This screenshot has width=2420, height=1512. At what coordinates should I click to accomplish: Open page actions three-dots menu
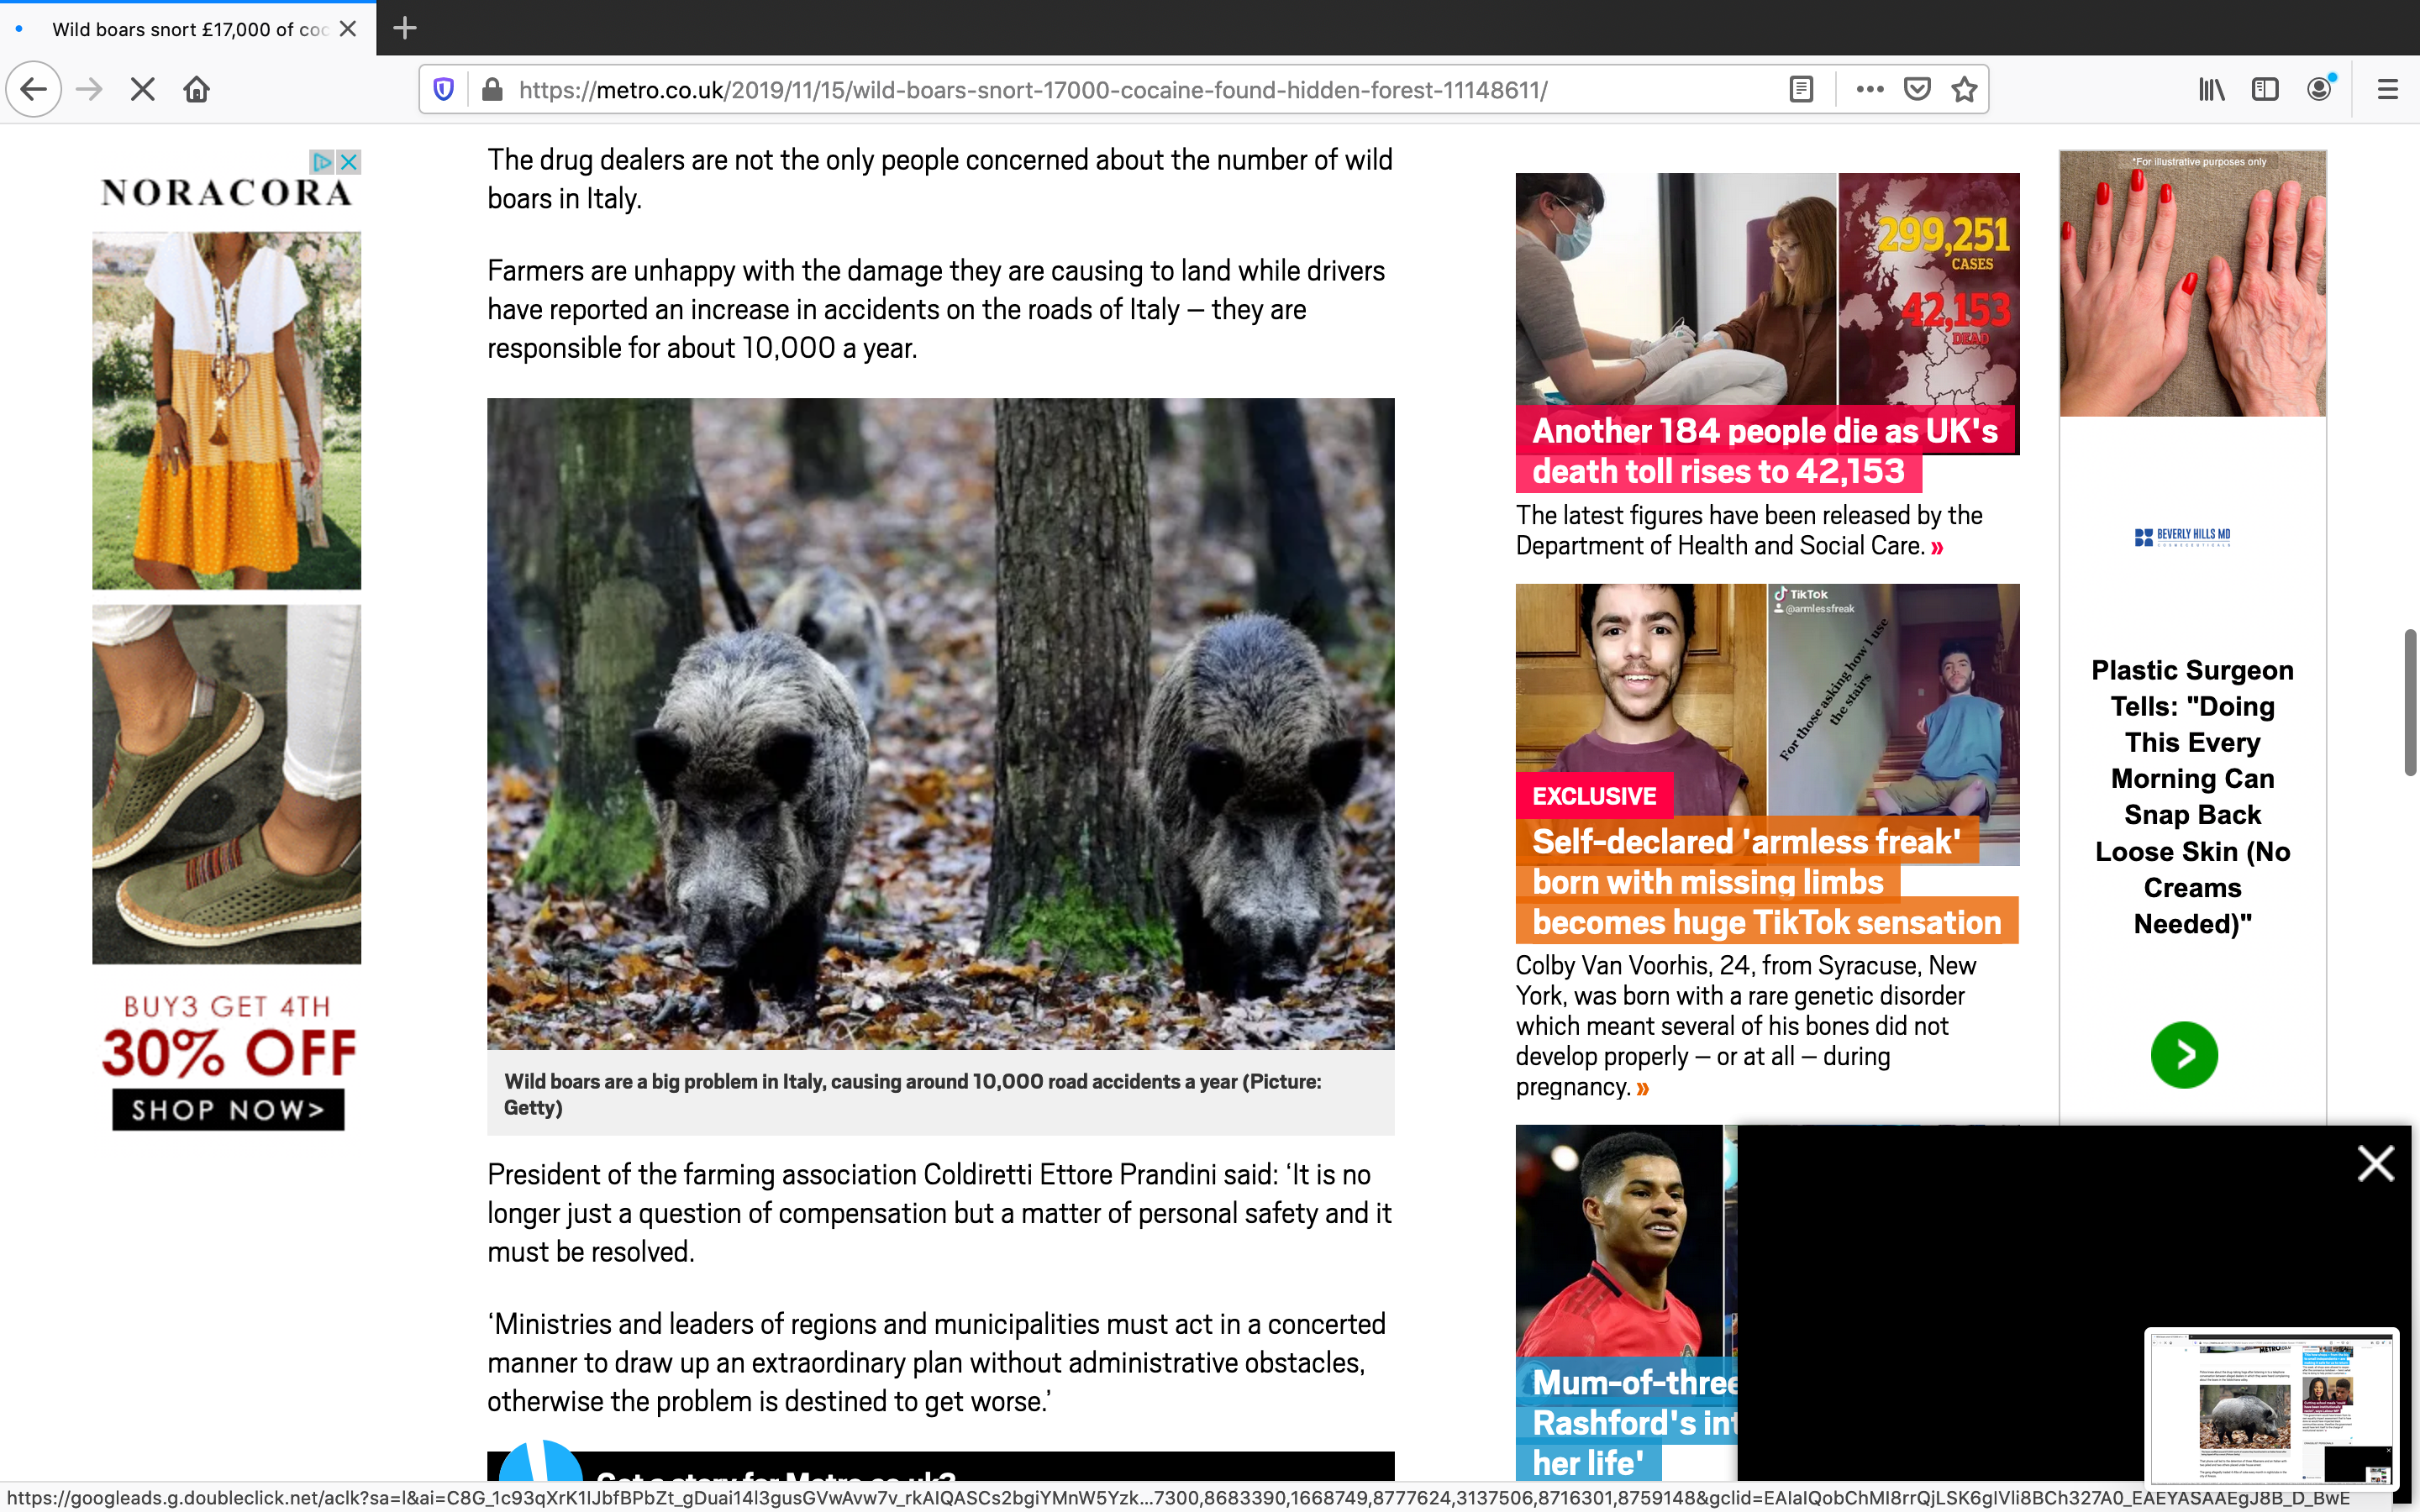click(x=1869, y=90)
